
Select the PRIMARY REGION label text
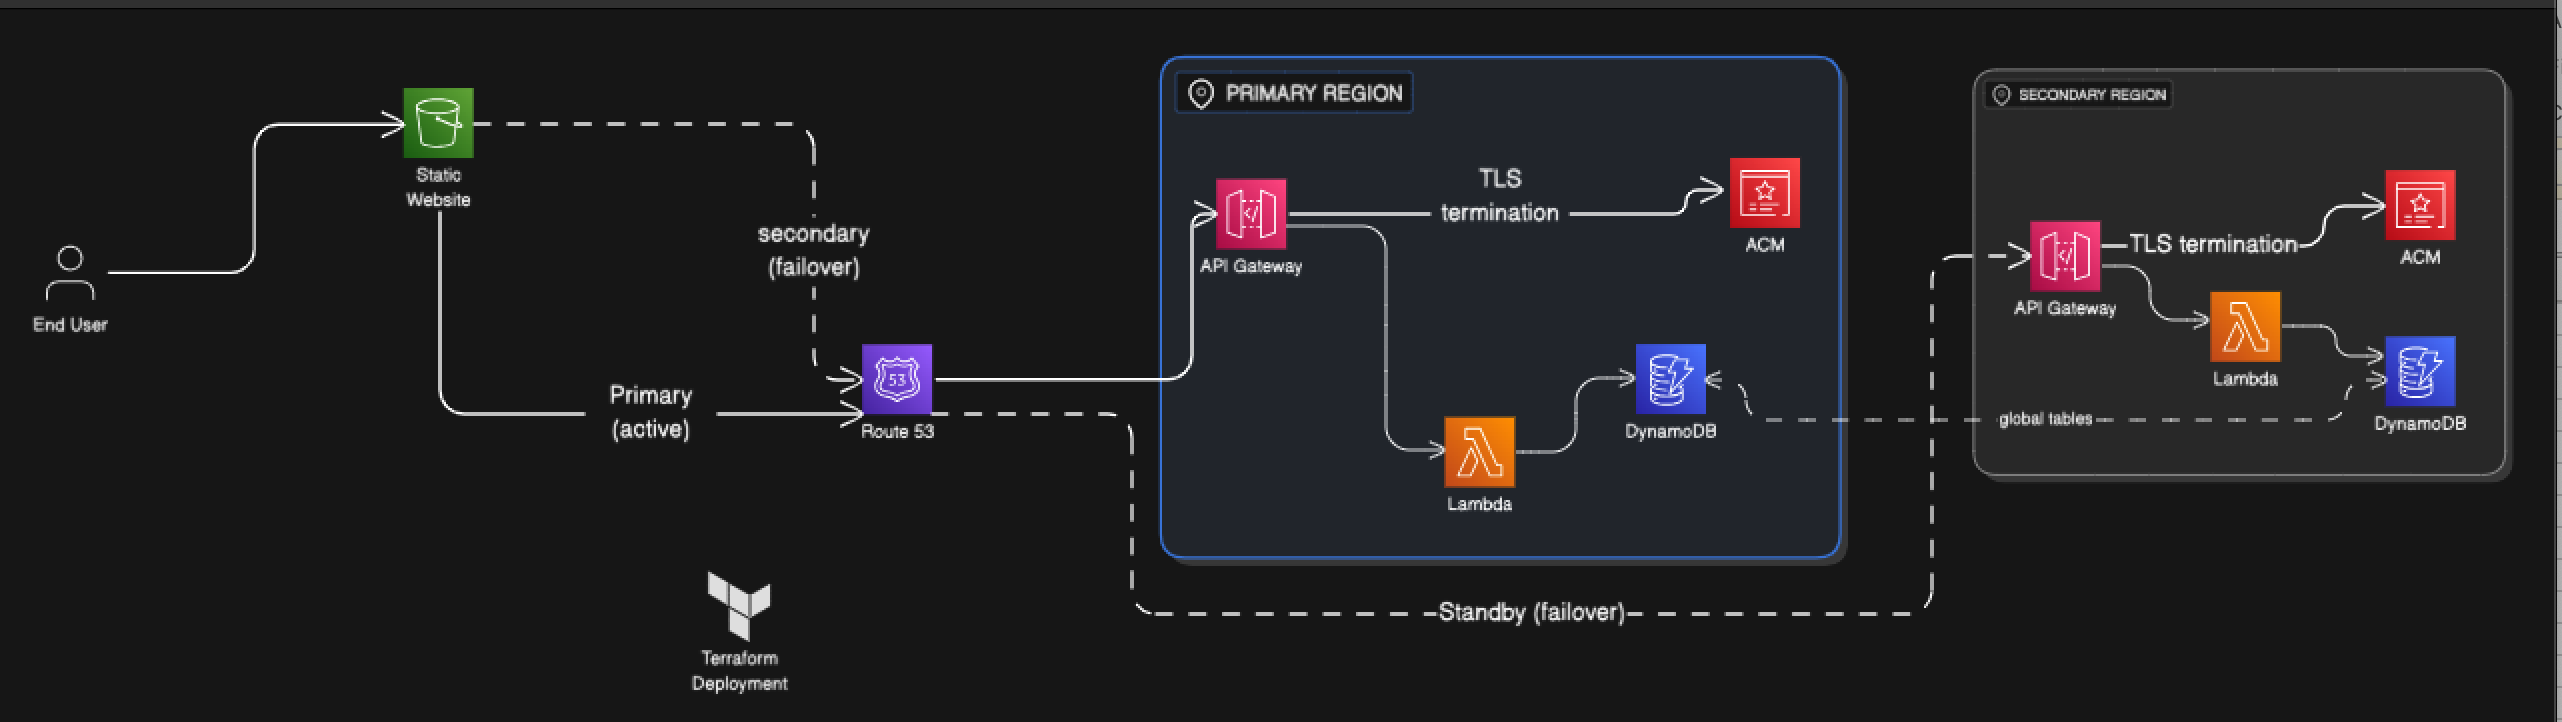pos(1314,93)
